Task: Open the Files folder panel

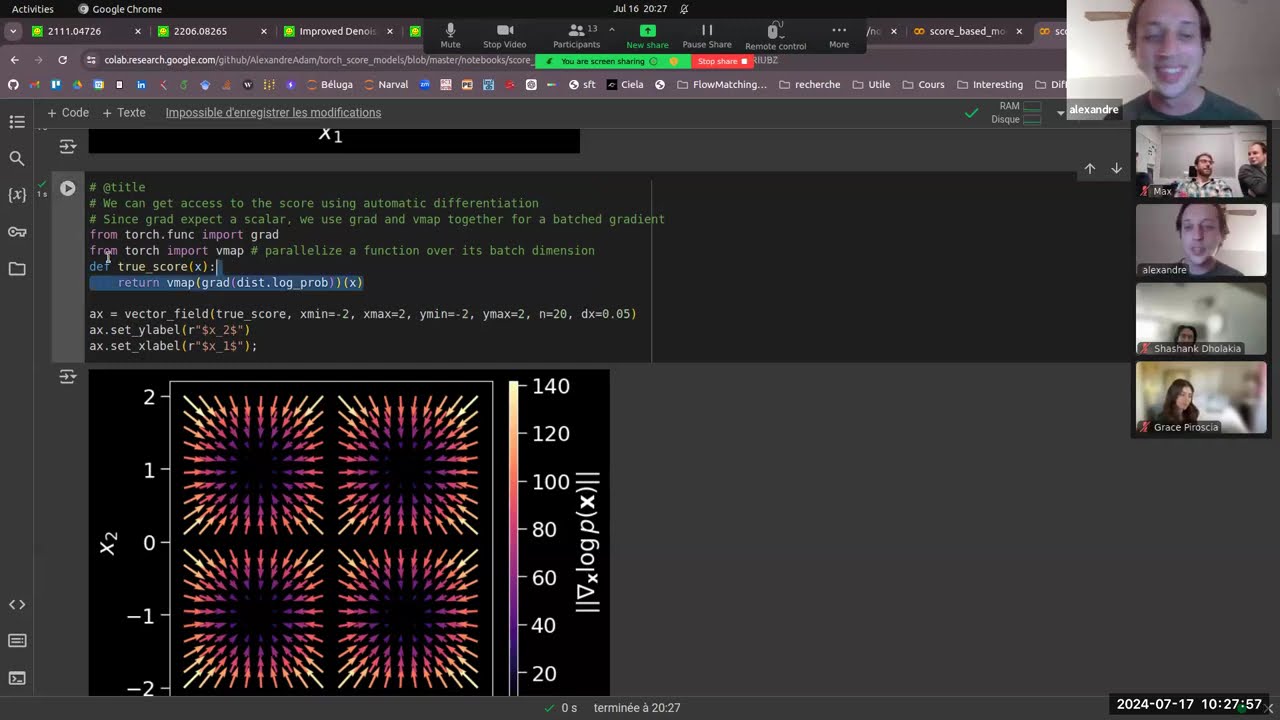Action: (x=17, y=269)
